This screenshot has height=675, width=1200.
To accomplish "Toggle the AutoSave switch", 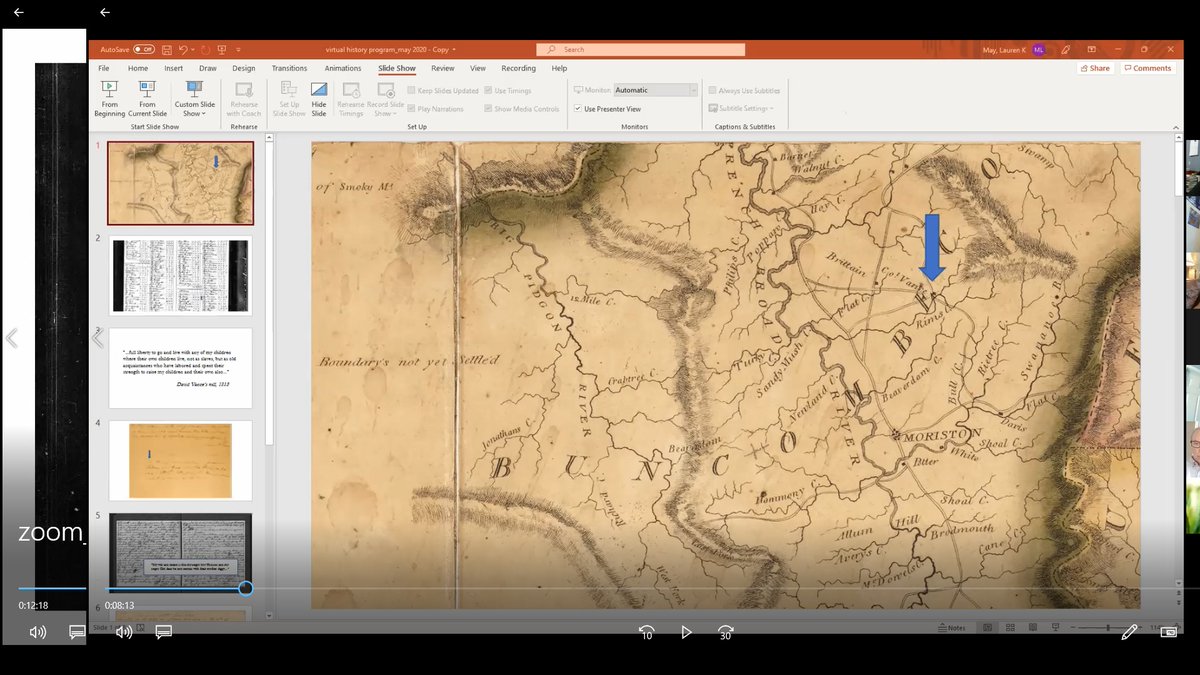I will point(144,49).
